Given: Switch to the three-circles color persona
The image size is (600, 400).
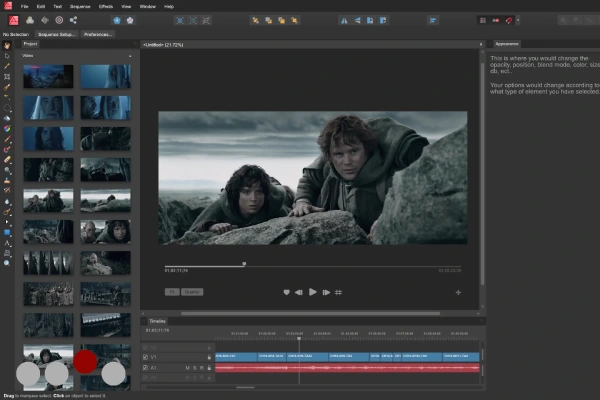Looking at the screenshot, I should (x=30, y=20).
